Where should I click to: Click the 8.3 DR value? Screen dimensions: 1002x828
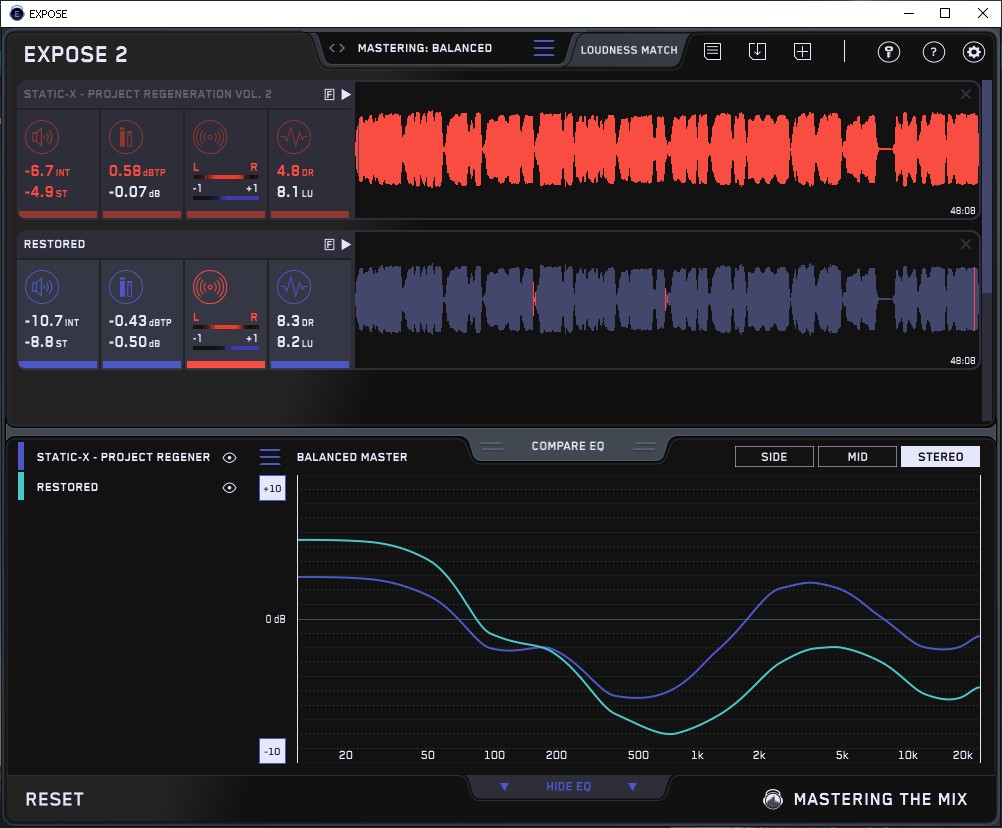point(295,321)
